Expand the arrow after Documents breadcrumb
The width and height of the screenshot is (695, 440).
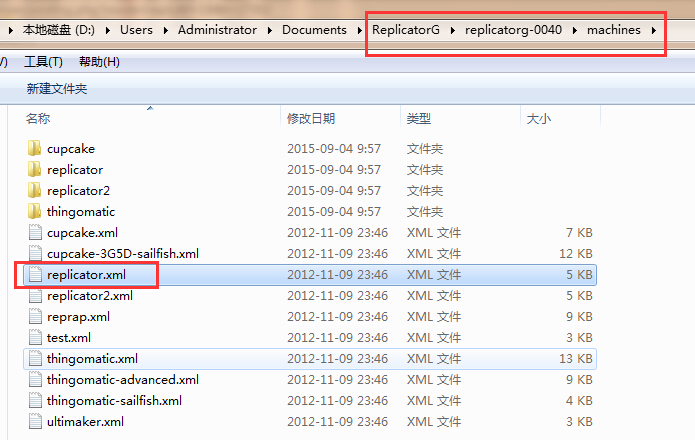coord(359,30)
